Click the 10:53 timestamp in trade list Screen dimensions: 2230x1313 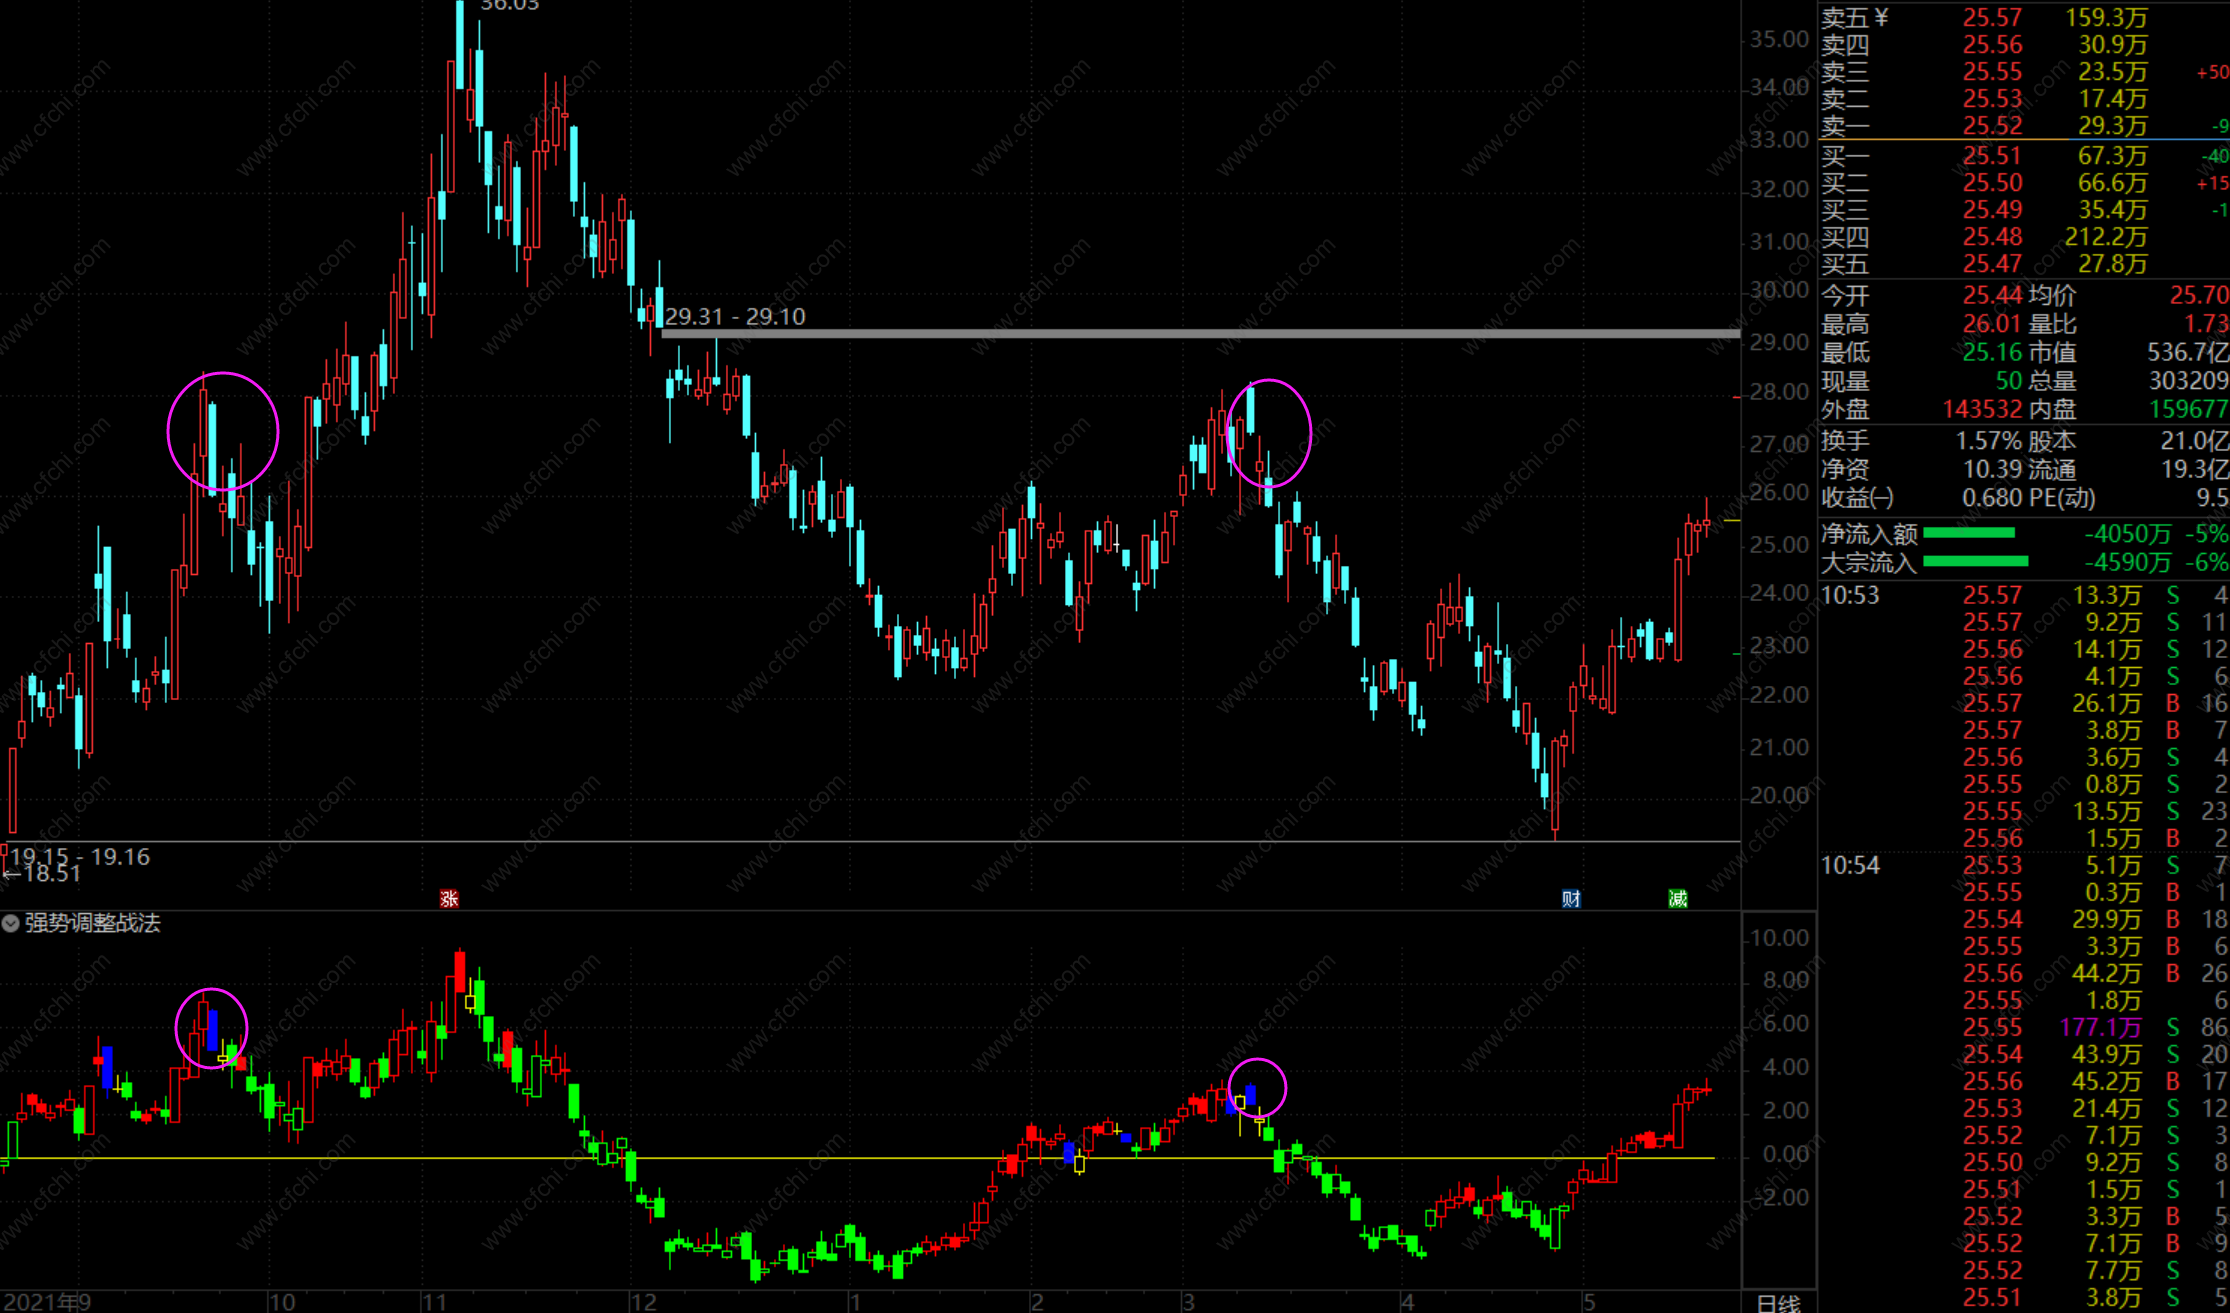tap(1850, 596)
